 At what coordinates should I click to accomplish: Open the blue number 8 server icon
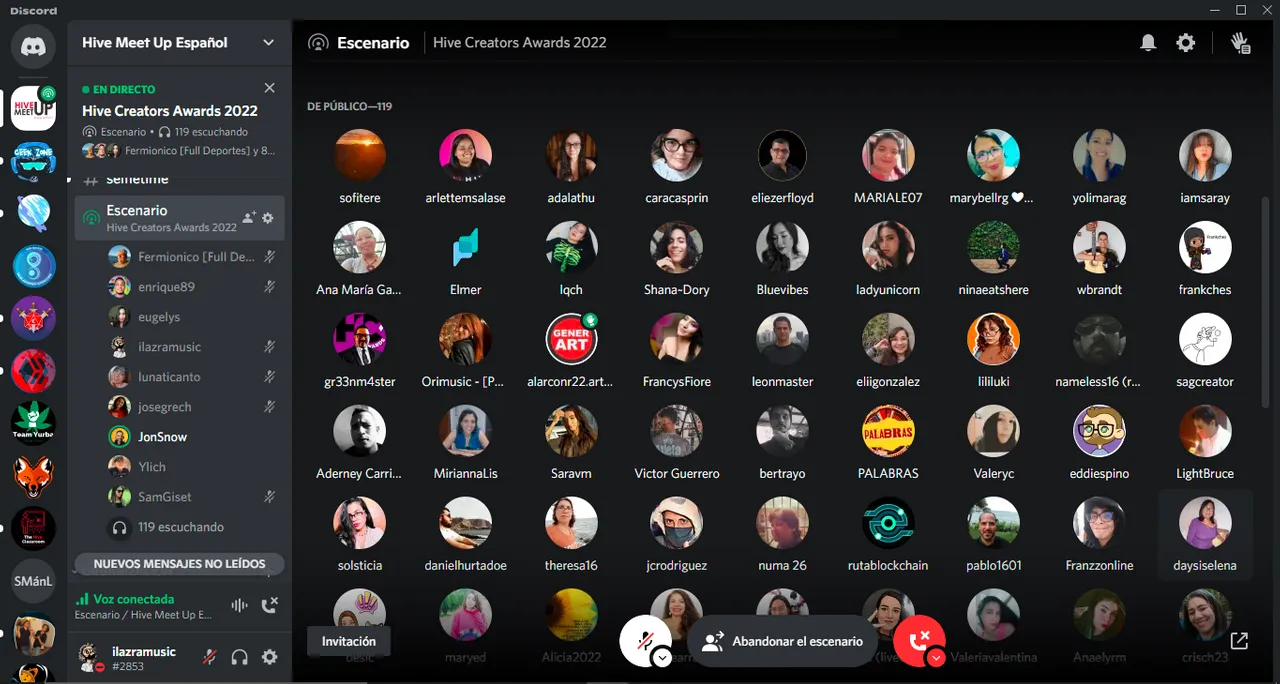point(33,265)
